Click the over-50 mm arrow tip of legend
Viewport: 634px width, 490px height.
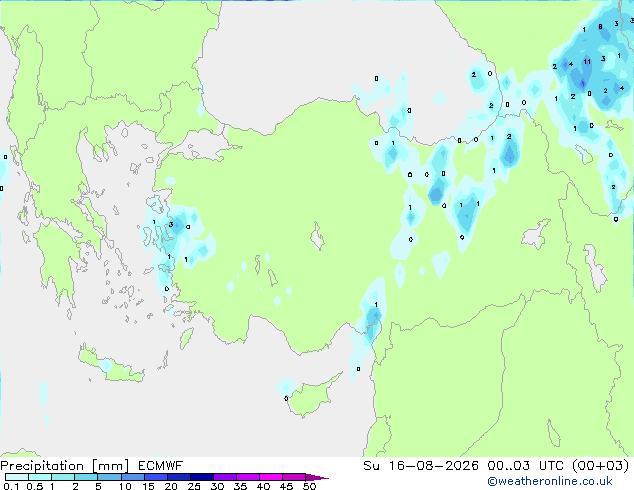point(317,477)
